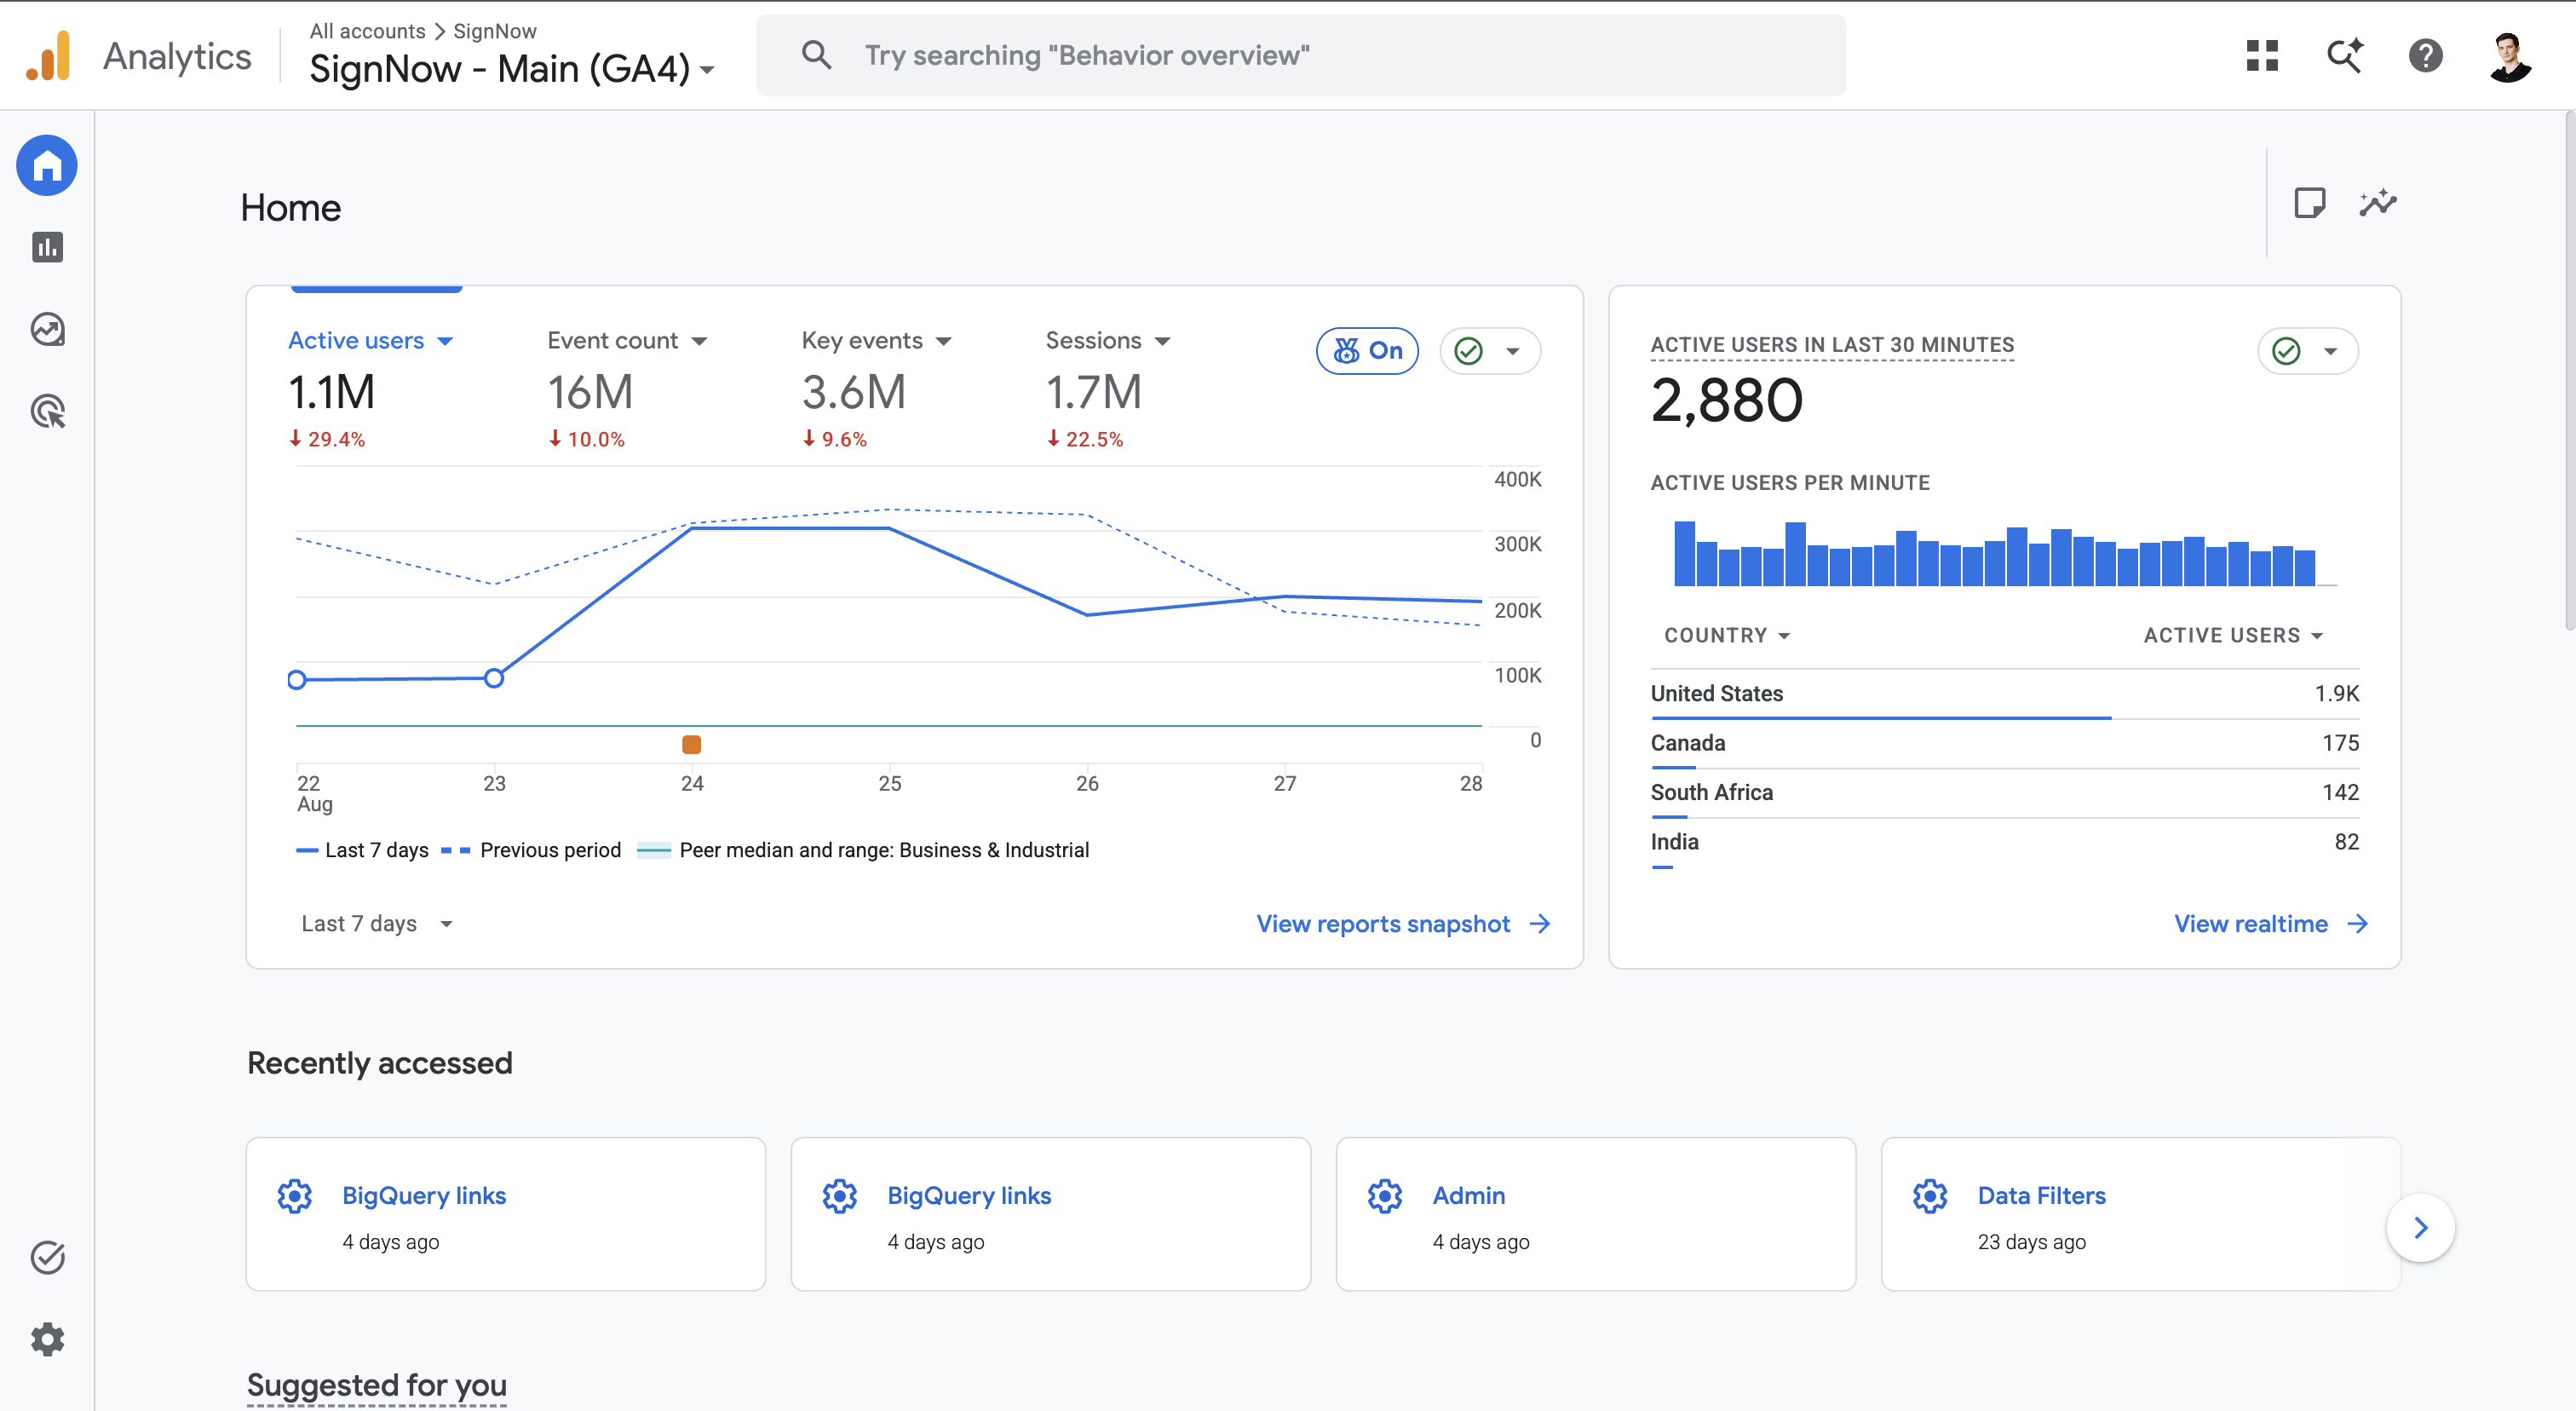Image resolution: width=2576 pixels, height=1411 pixels.
Task: Click the Canada row
Action: pos(2005,744)
